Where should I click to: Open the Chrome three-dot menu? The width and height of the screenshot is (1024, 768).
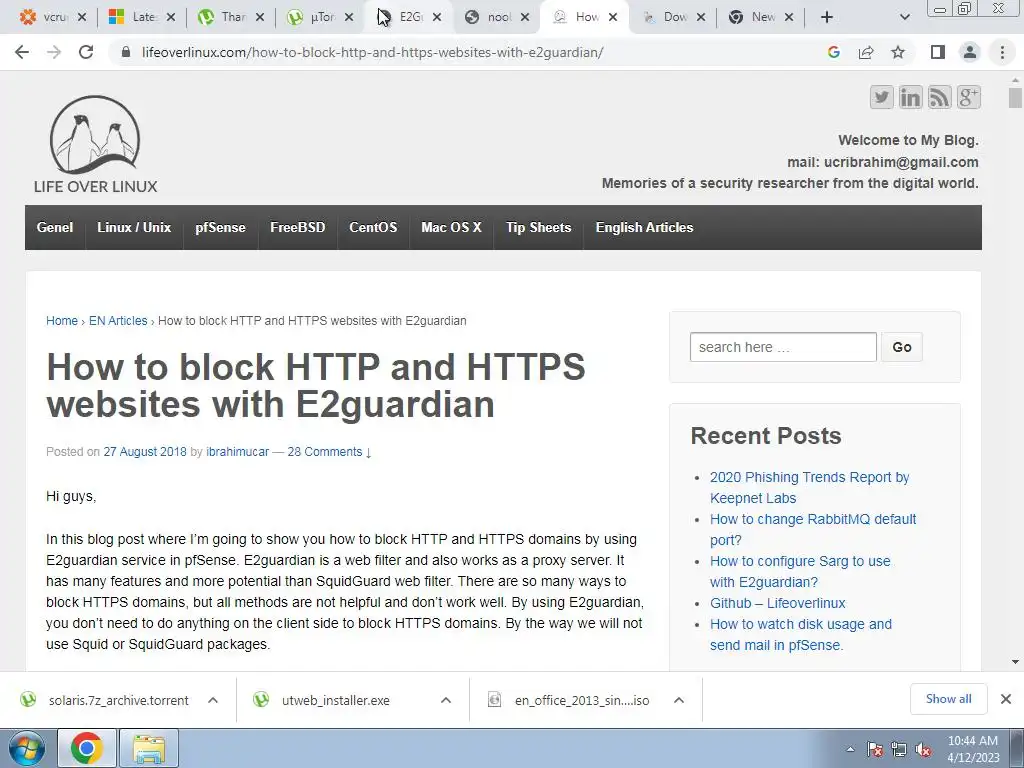pos(1002,52)
